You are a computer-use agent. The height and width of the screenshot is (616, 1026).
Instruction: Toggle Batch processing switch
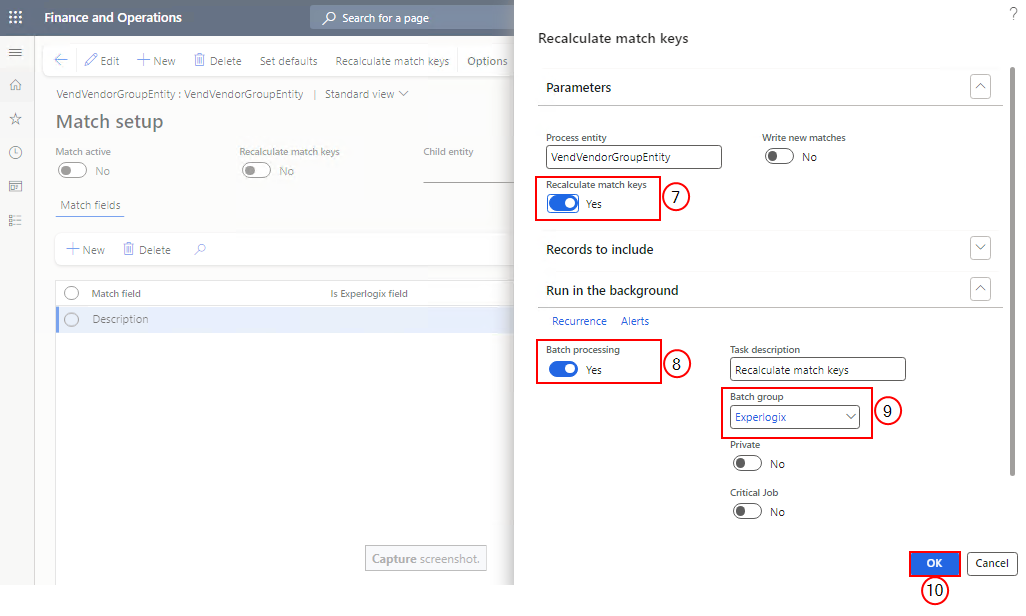coord(563,369)
